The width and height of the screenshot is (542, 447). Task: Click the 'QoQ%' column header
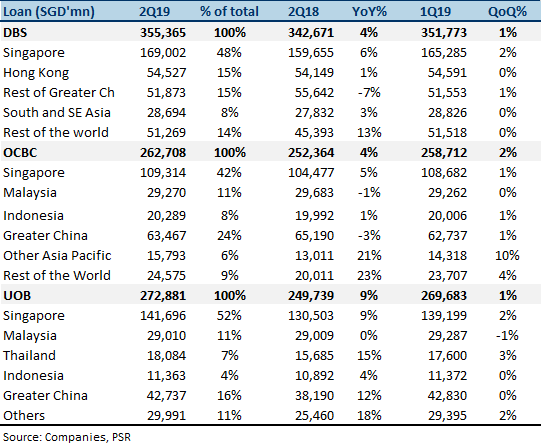507,12
